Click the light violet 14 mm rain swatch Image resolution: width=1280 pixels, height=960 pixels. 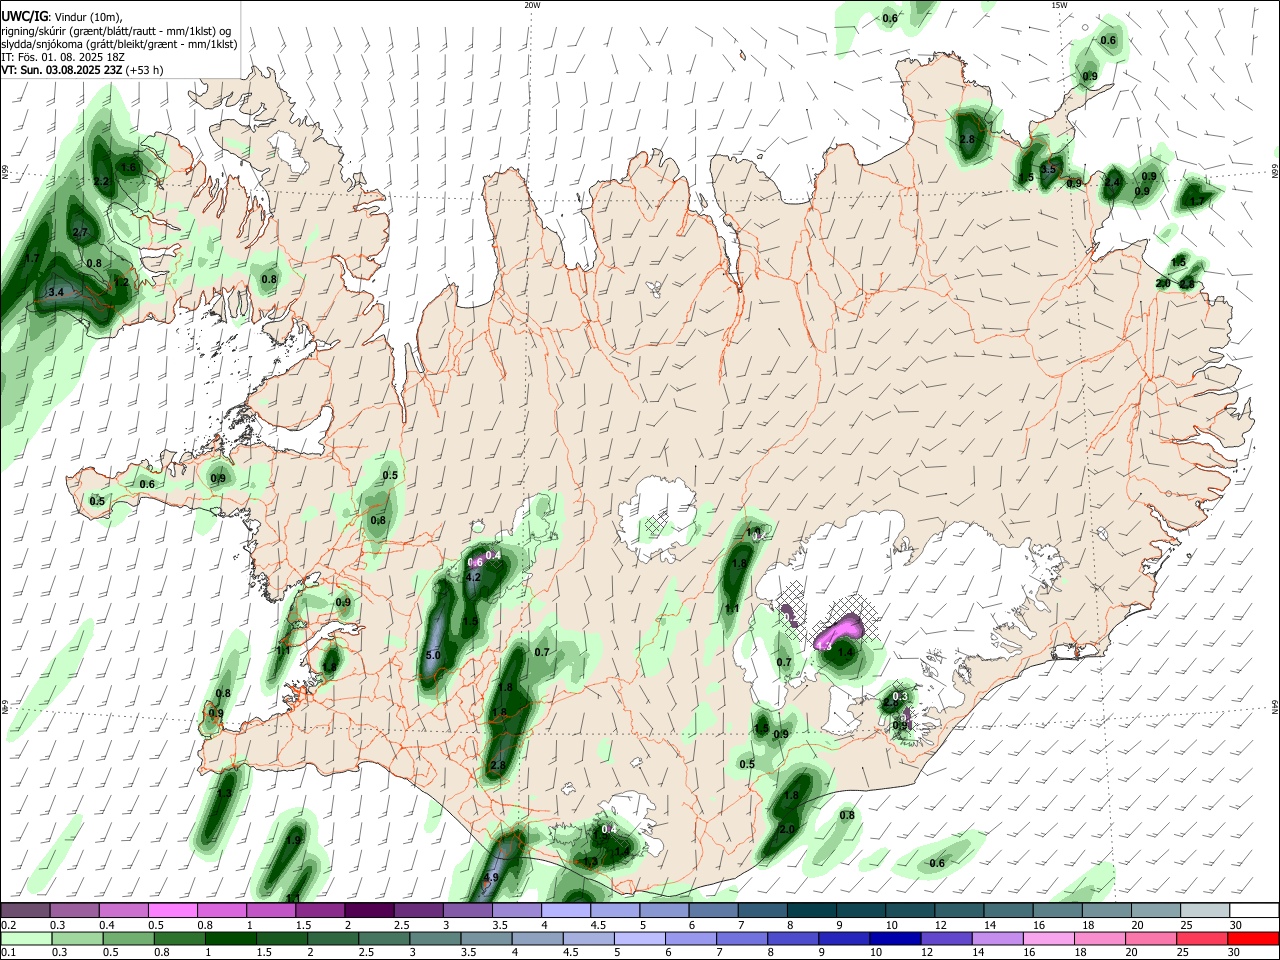tap(997, 939)
